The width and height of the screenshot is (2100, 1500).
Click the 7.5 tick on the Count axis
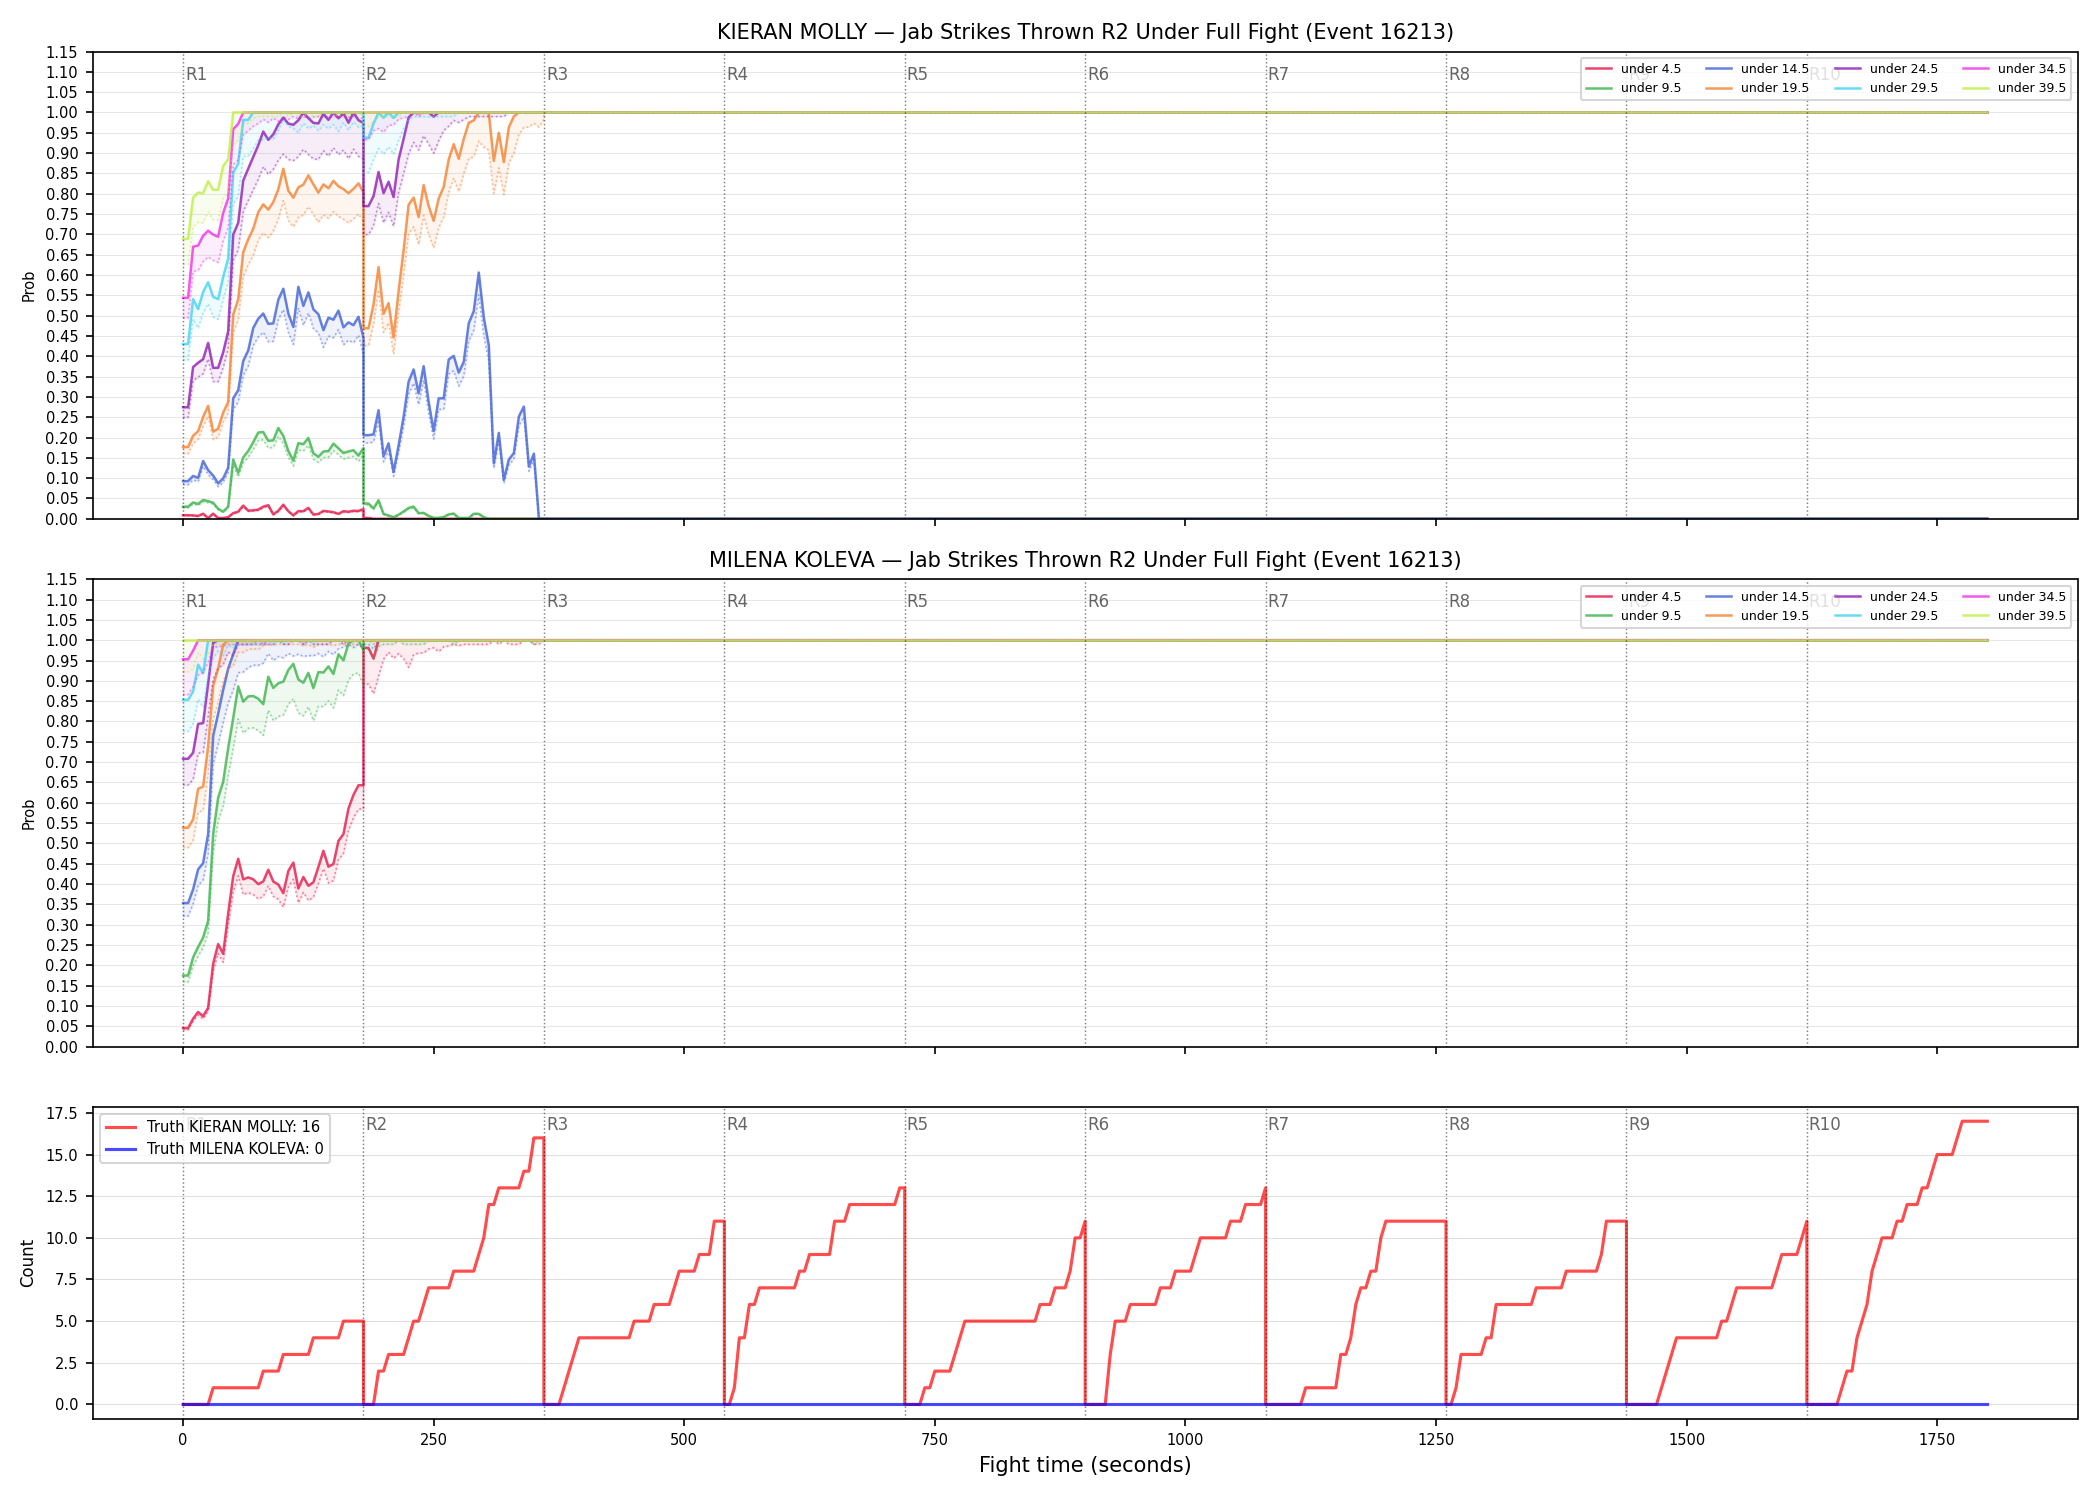[66, 1280]
